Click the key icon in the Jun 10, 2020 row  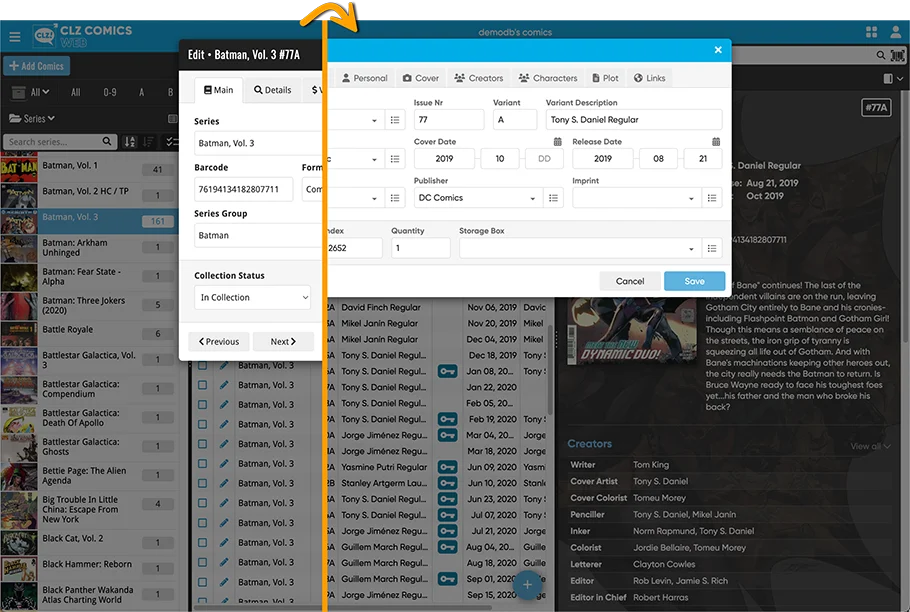[447, 483]
